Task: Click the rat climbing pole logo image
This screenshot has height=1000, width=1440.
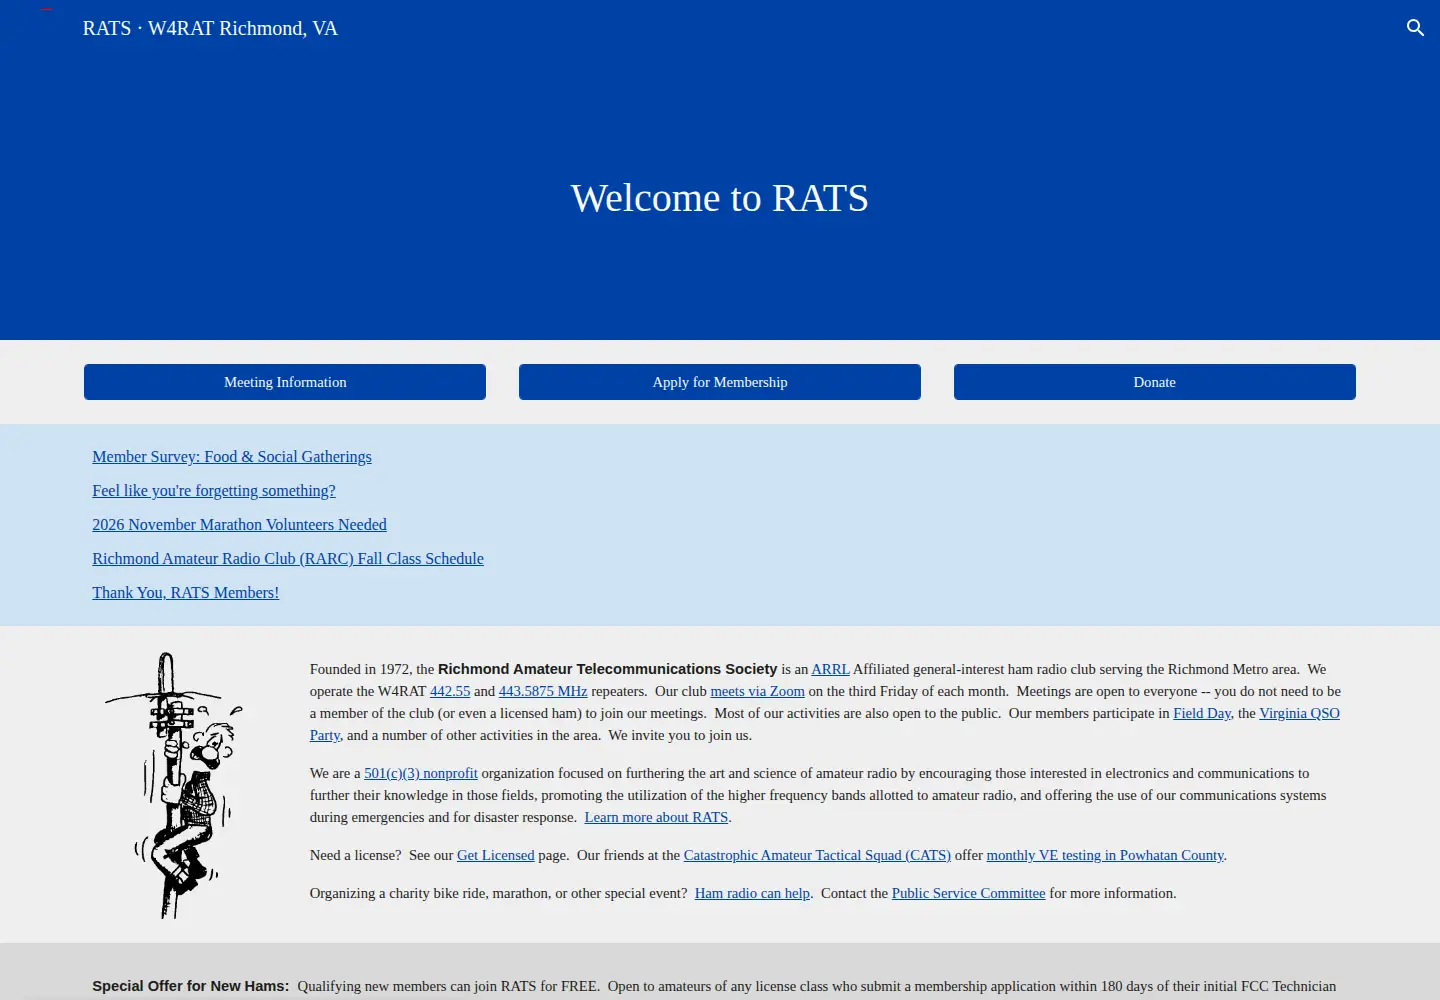Action: 175,785
